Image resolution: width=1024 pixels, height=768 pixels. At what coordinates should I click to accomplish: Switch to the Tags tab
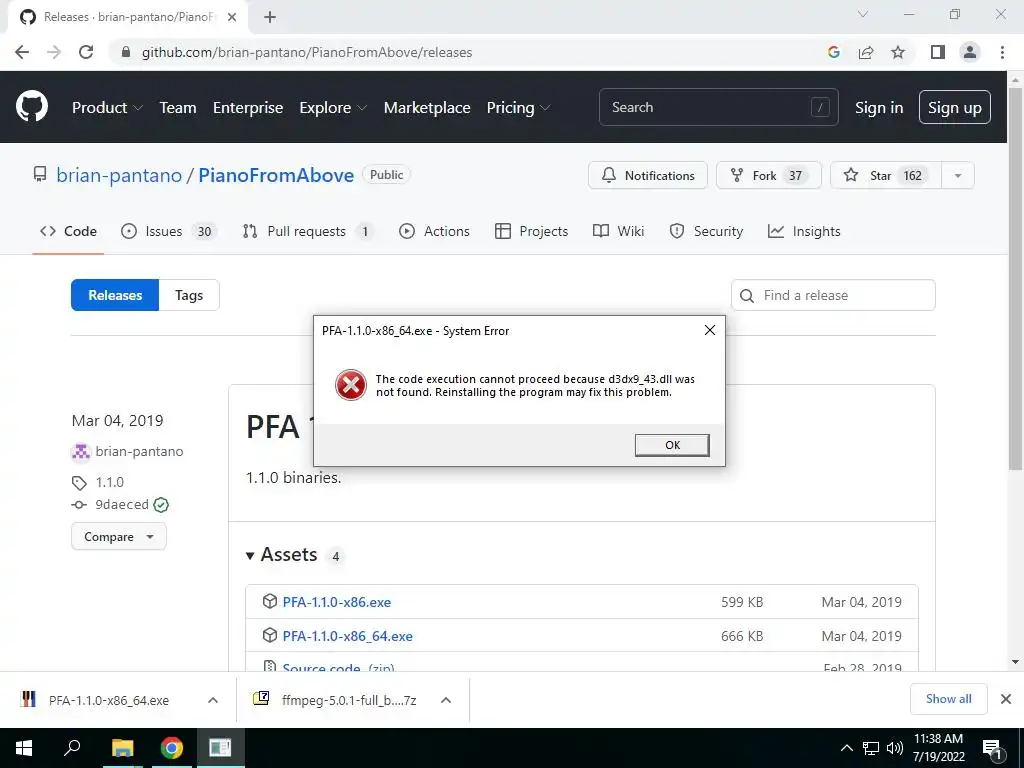point(189,295)
